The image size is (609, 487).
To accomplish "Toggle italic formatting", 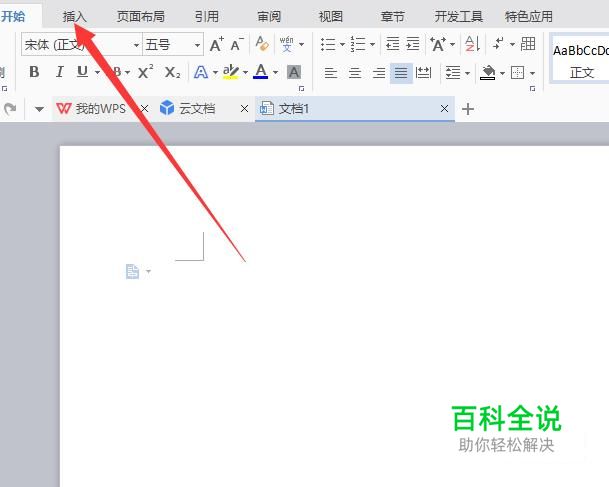I will point(59,72).
